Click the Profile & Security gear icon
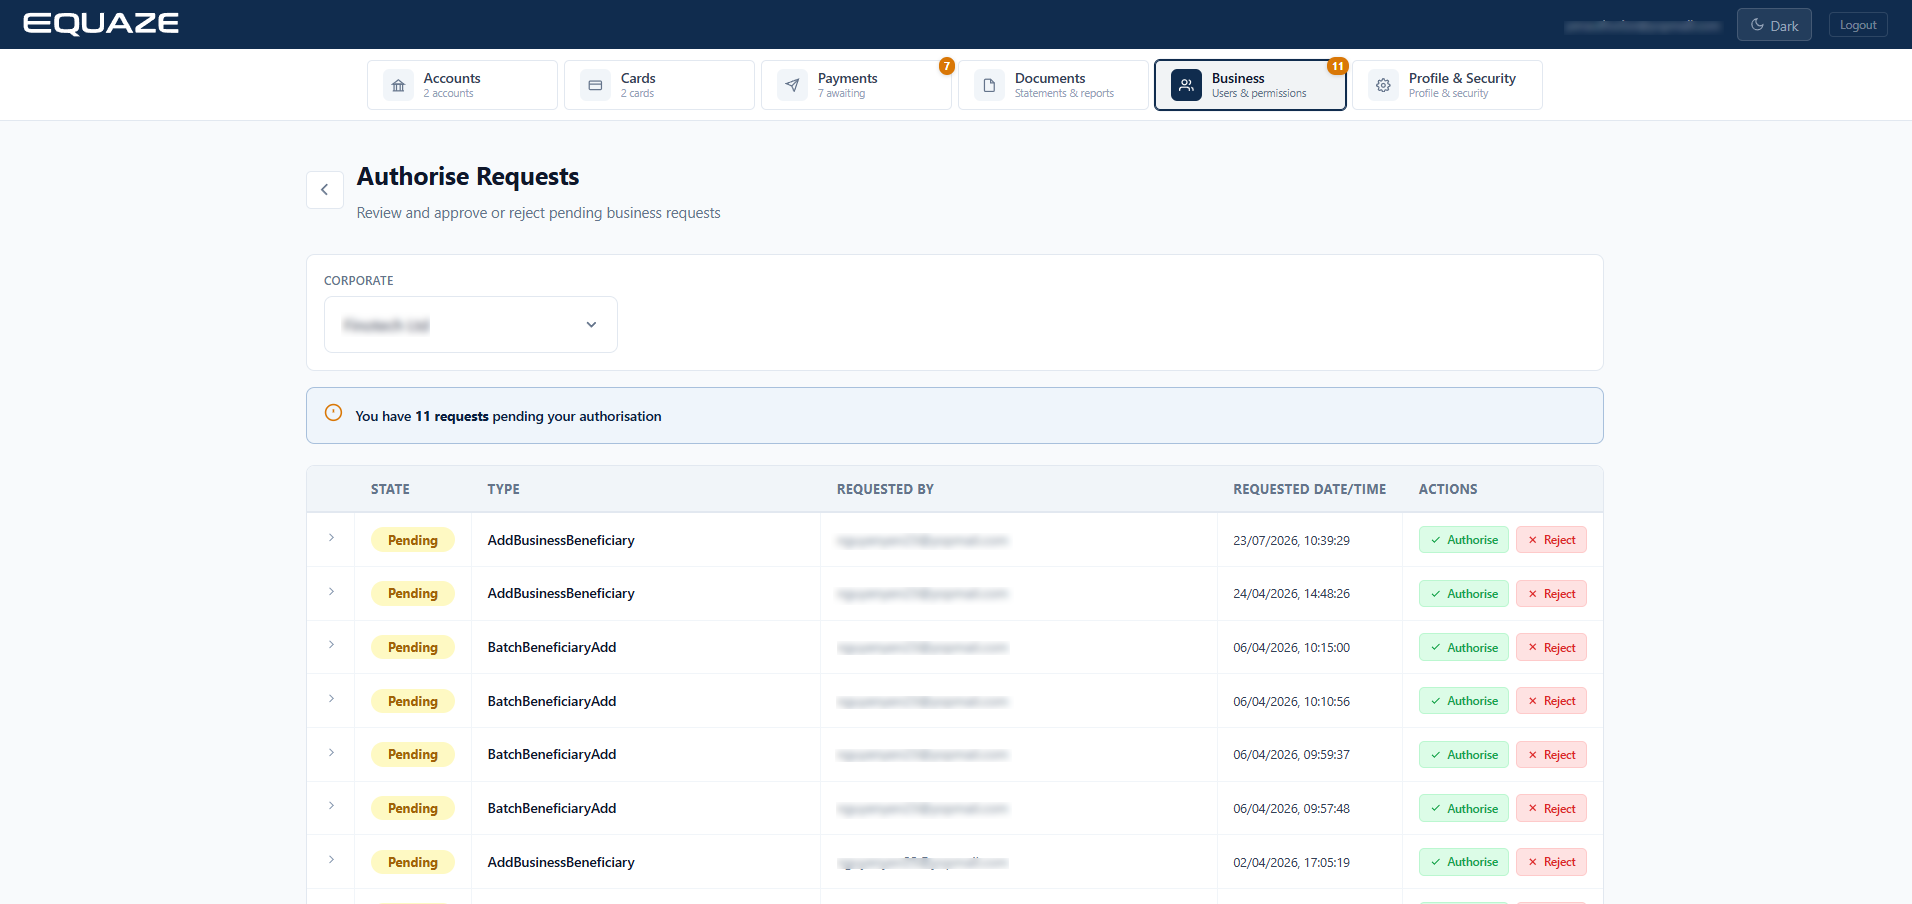Image resolution: width=1912 pixels, height=904 pixels. click(1383, 85)
